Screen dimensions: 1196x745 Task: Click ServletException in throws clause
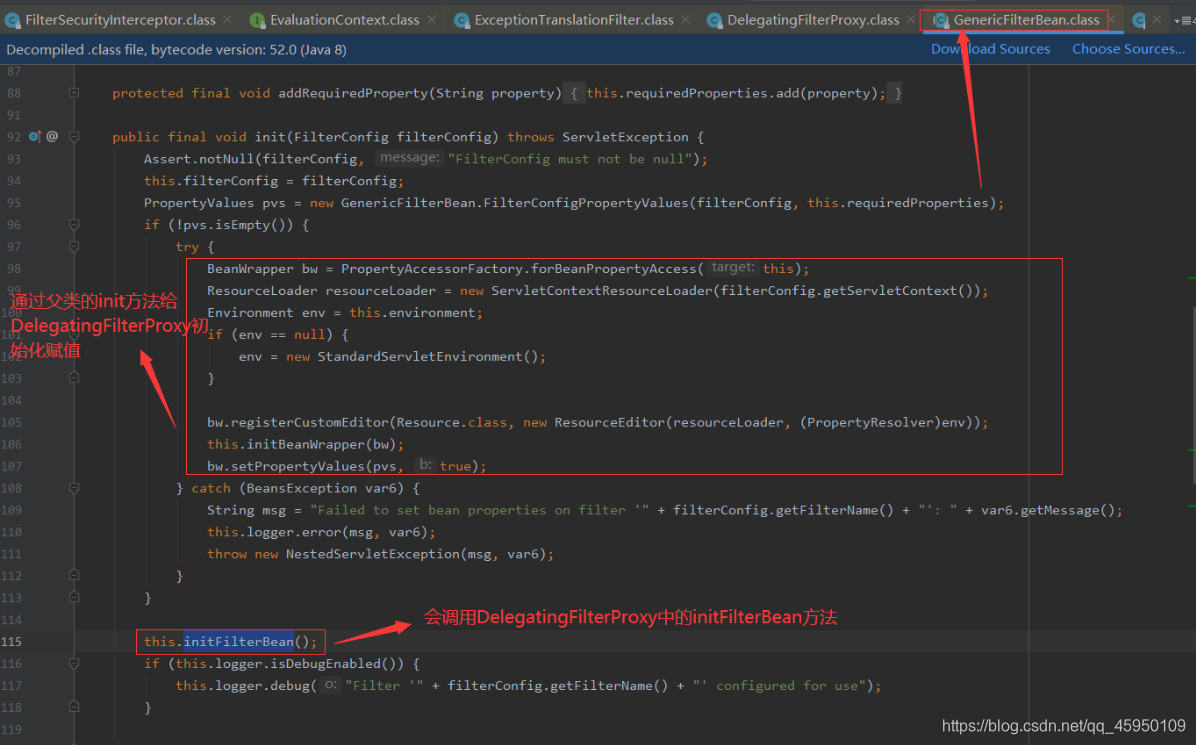click(625, 137)
